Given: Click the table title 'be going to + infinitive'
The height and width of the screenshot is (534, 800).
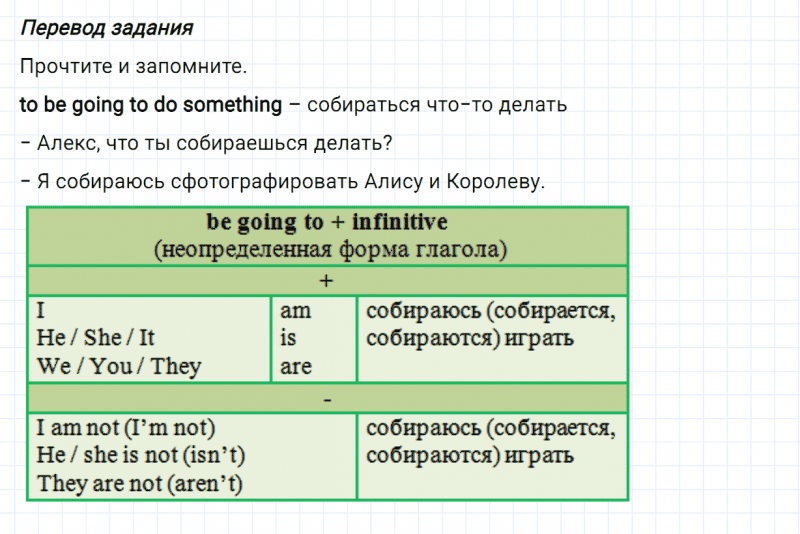Looking at the screenshot, I should point(327,222).
